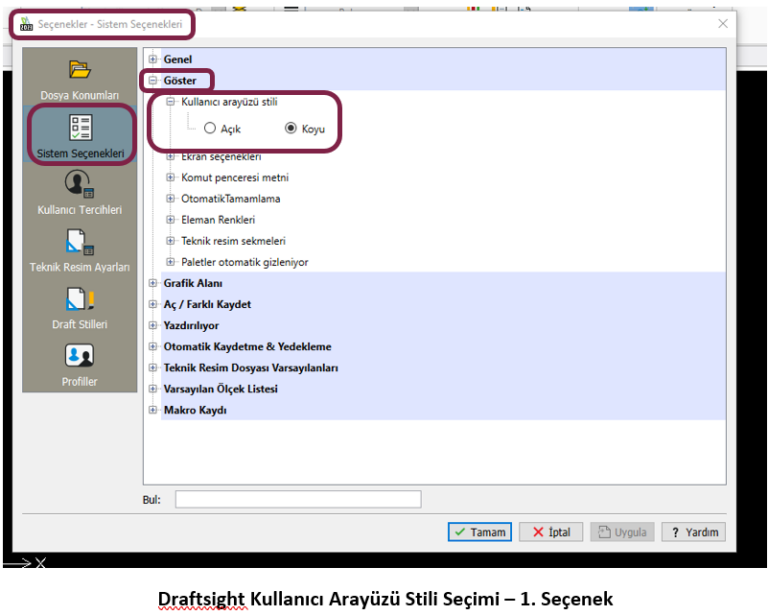Confirm with the Tamam button
The height and width of the screenshot is (615, 768).
480,532
